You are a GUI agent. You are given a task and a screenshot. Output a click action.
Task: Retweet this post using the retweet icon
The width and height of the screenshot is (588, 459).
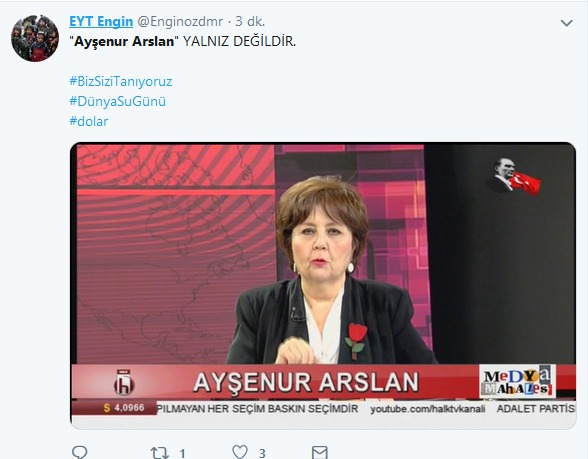(x=160, y=453)
